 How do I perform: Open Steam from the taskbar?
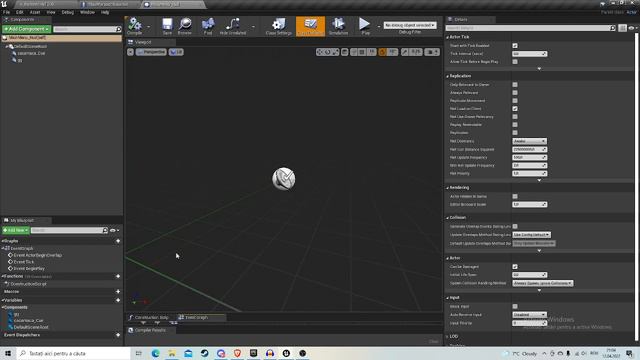coord(204,353)
